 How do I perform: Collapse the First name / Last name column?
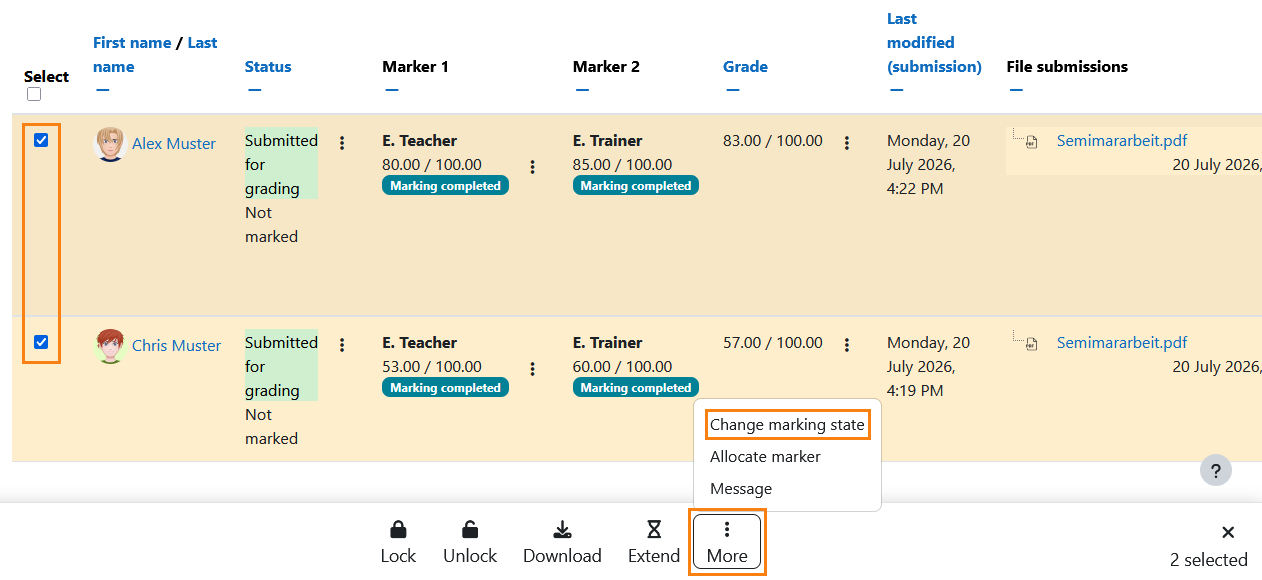(102, 90)
